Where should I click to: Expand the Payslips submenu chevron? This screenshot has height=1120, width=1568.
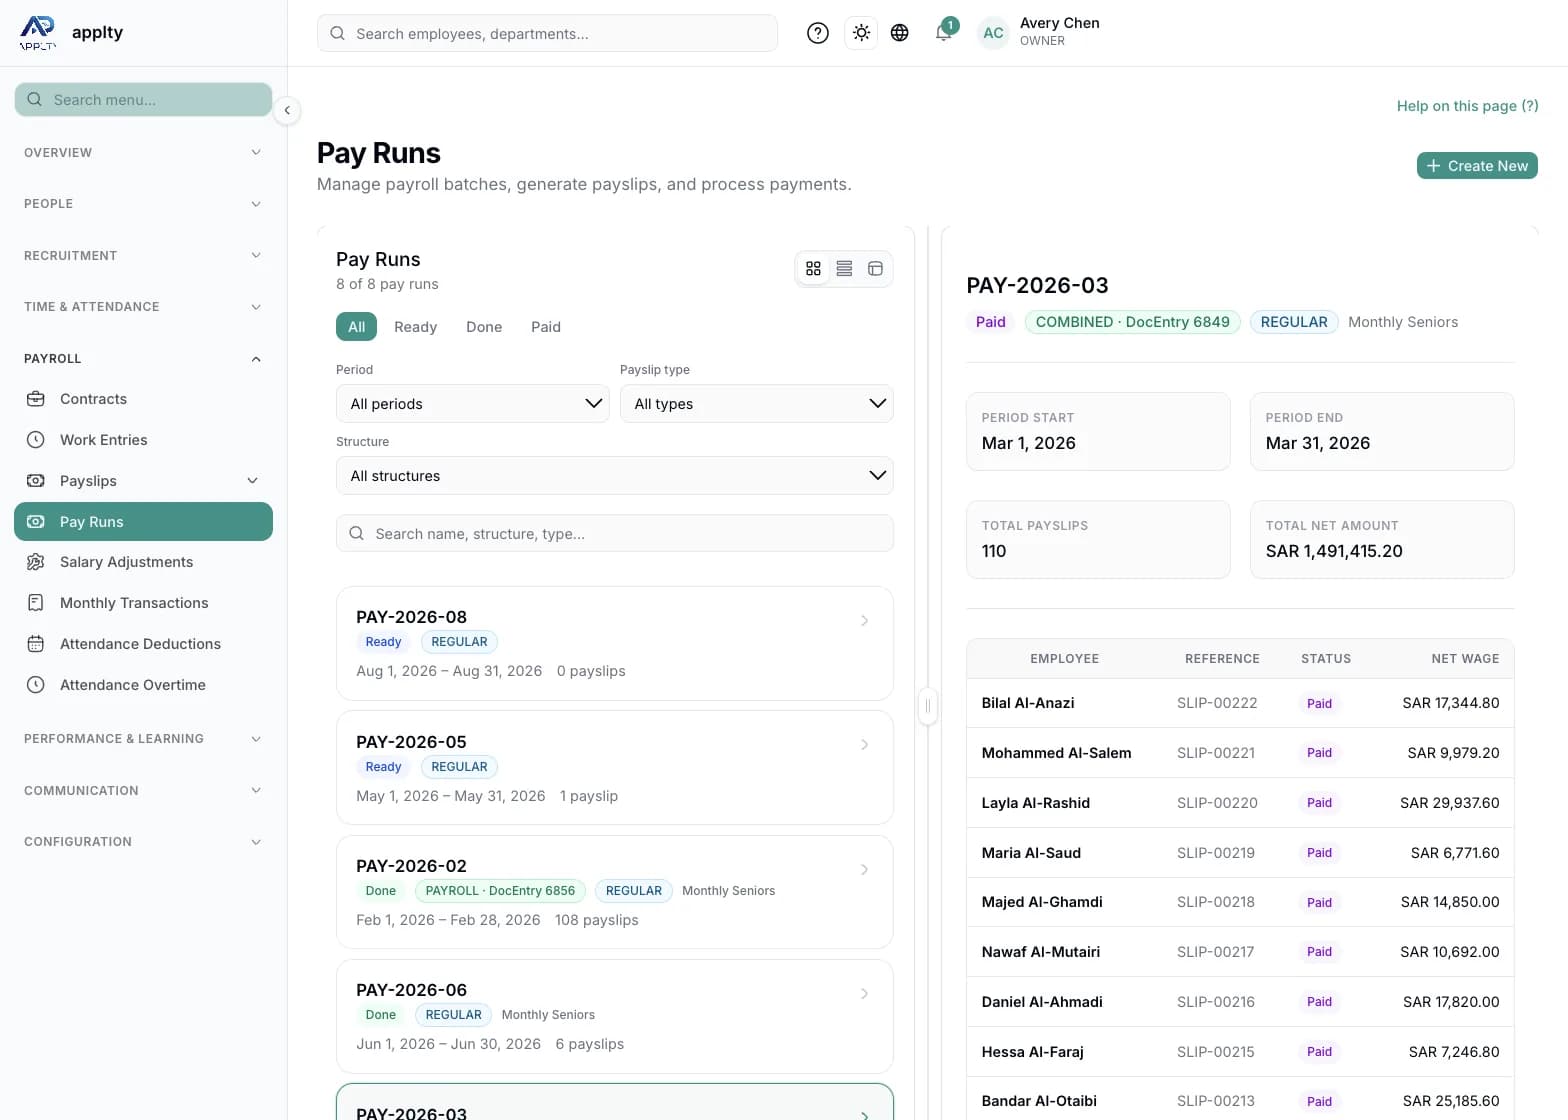[253, 481]
